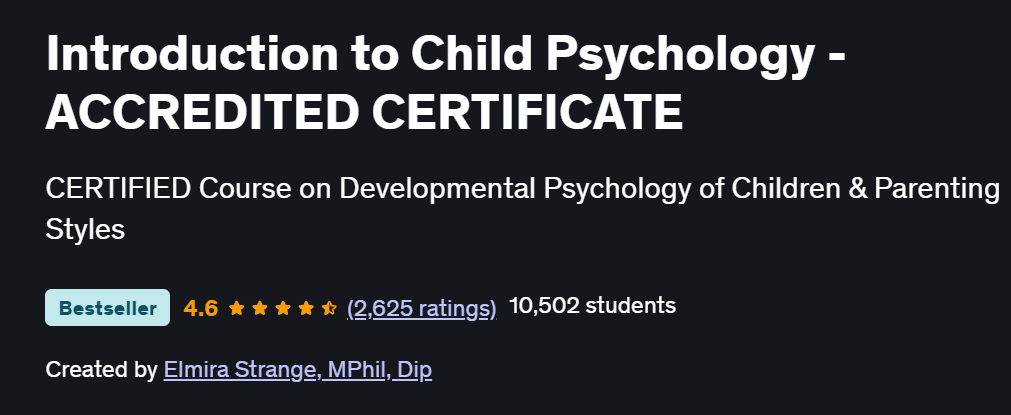
Task: Click 'Dip' at the end of the instructor link
Action: point(414,370)
